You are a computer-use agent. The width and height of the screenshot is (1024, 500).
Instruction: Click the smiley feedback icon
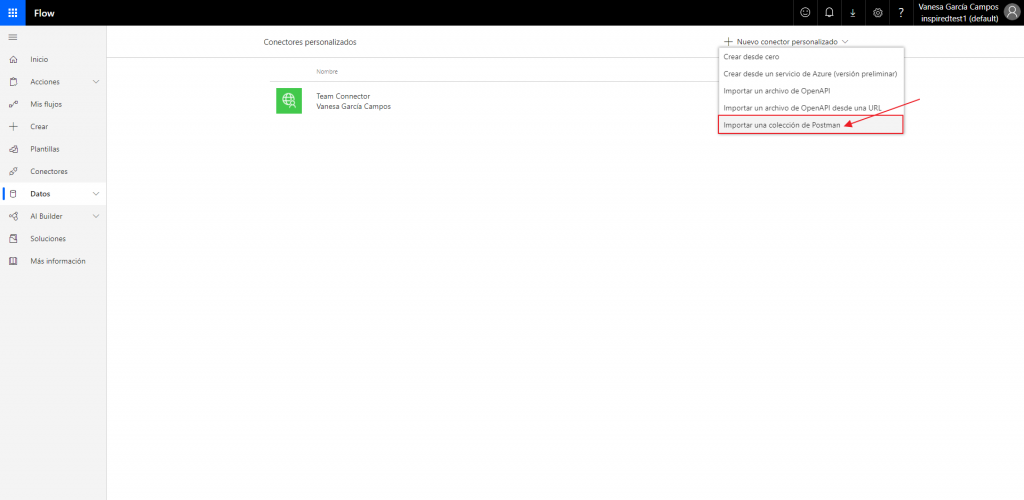pos(805,13)
